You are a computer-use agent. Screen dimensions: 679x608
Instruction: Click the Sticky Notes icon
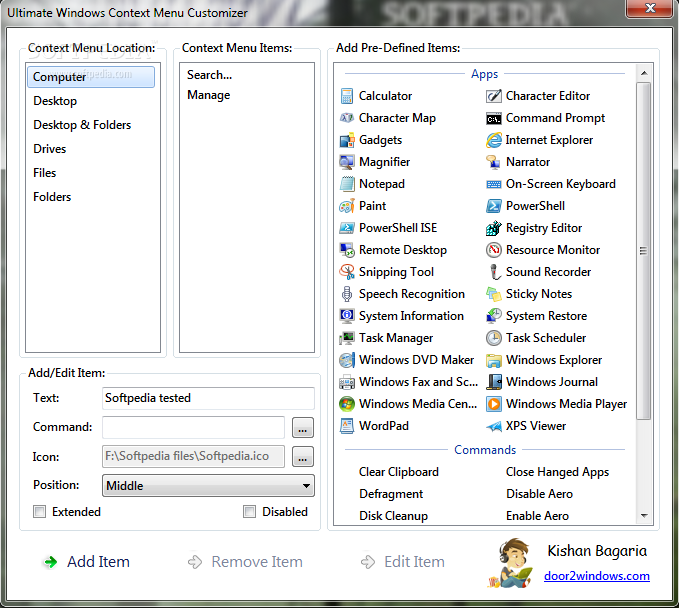494,294
